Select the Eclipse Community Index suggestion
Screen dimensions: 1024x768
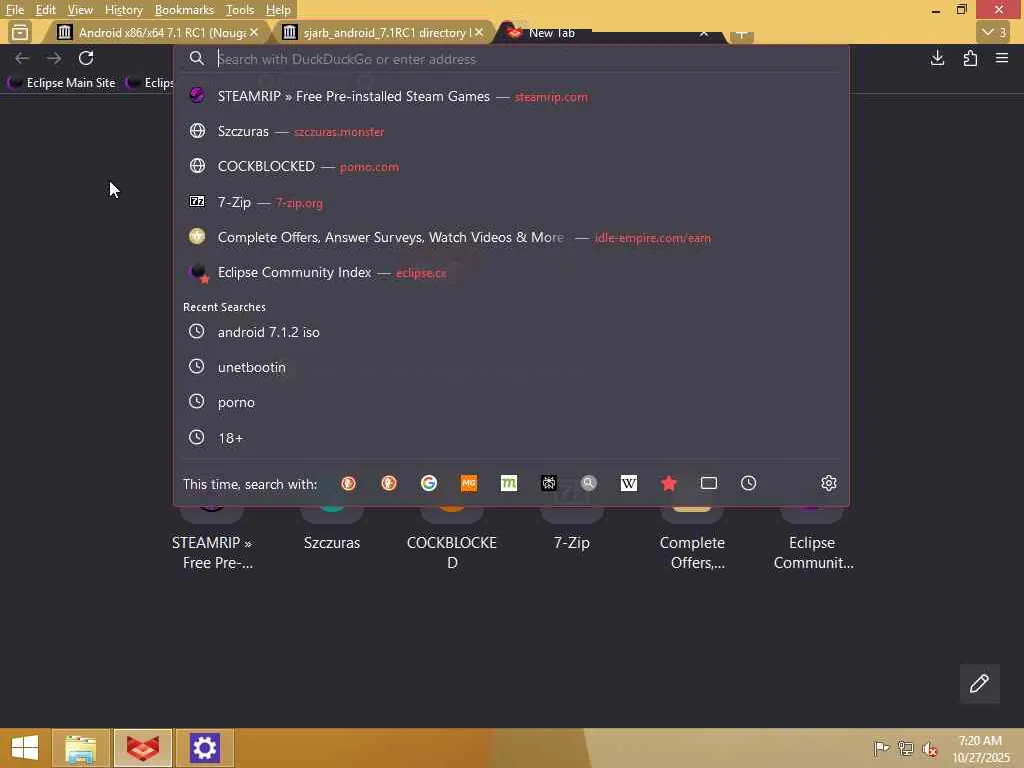511,272
